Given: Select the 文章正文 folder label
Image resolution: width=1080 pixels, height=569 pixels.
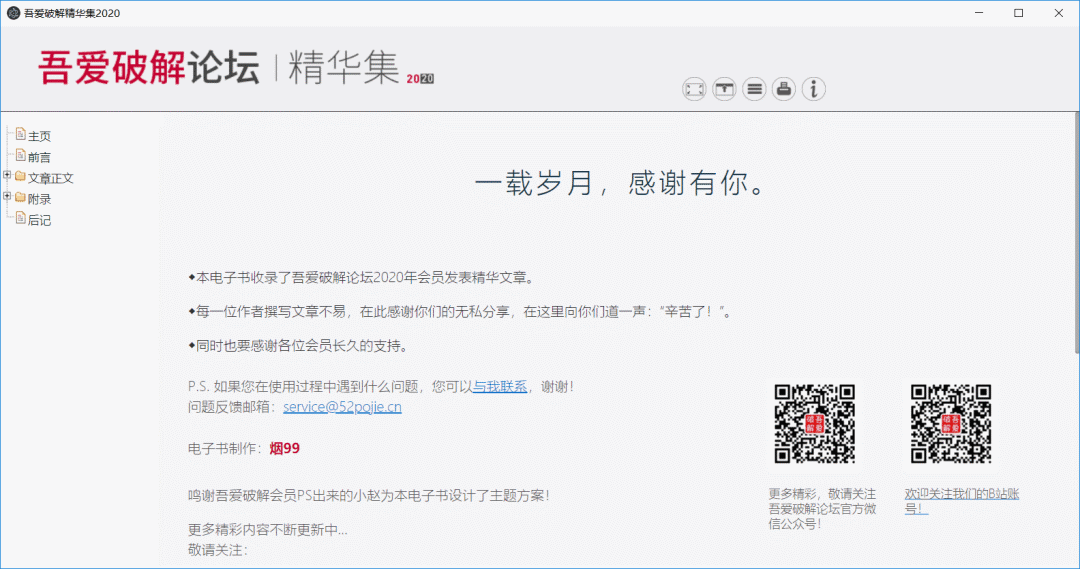Looking at the screenshot, I should click(50, 178).
